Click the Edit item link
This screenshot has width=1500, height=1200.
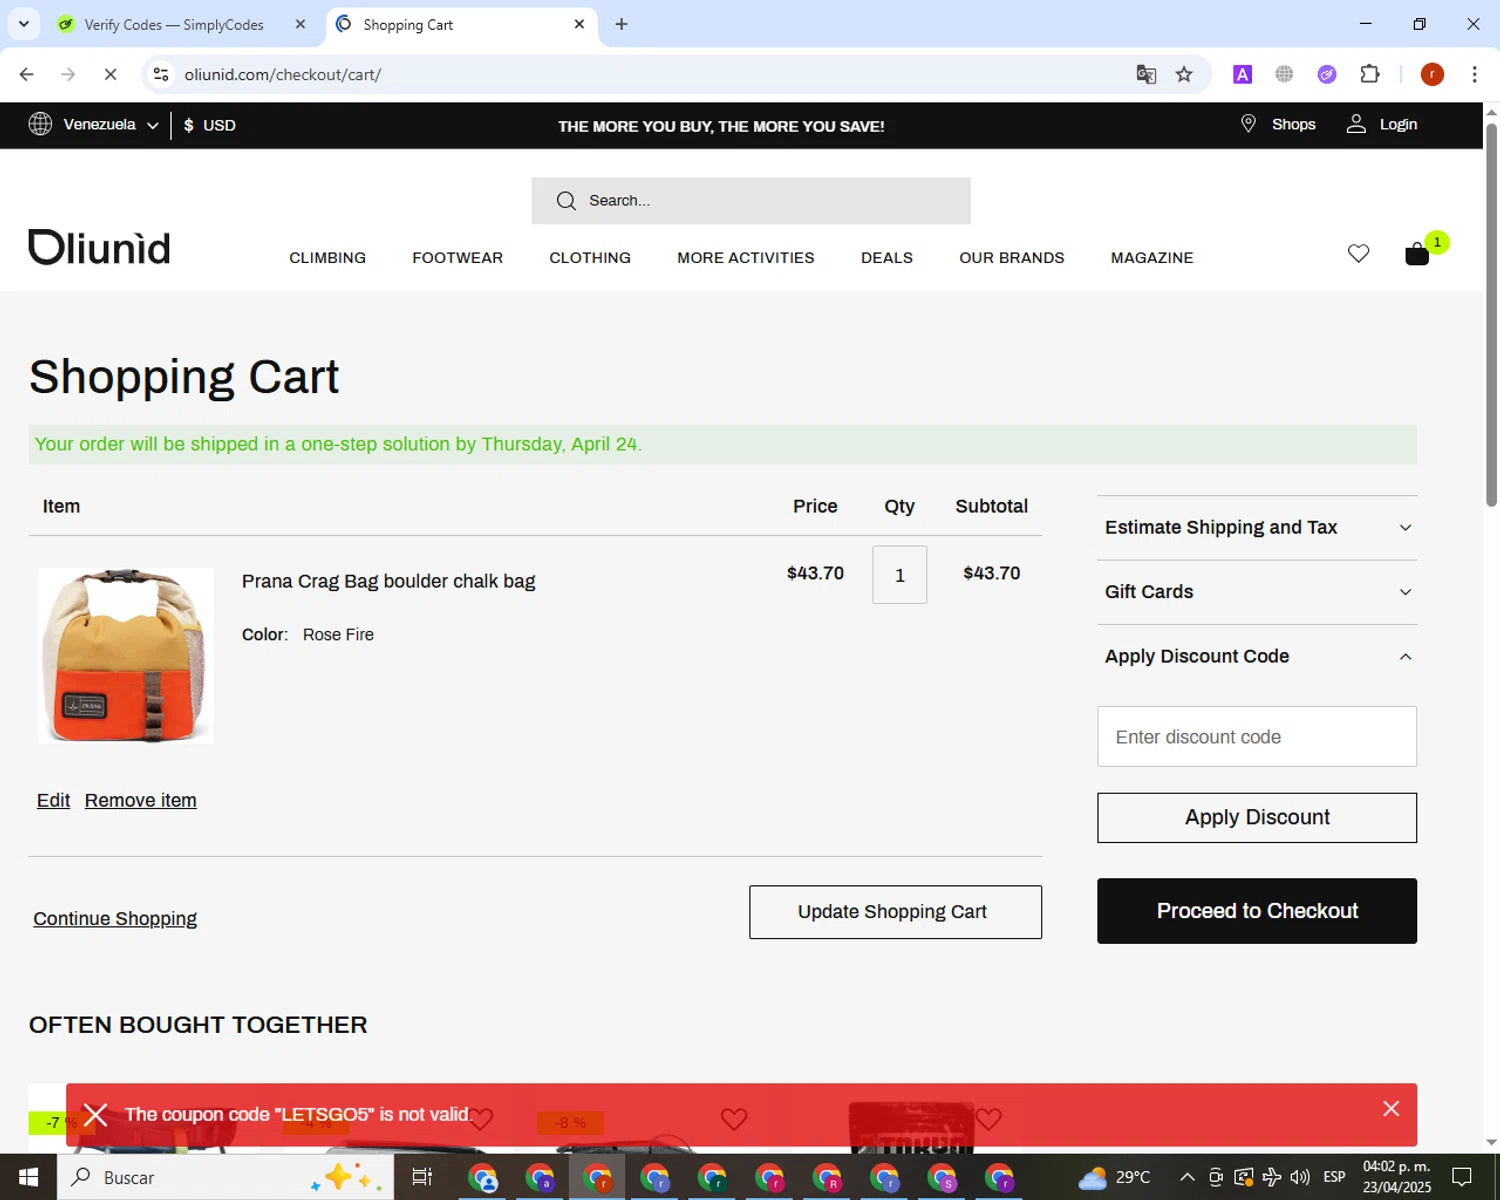point(53,800)
